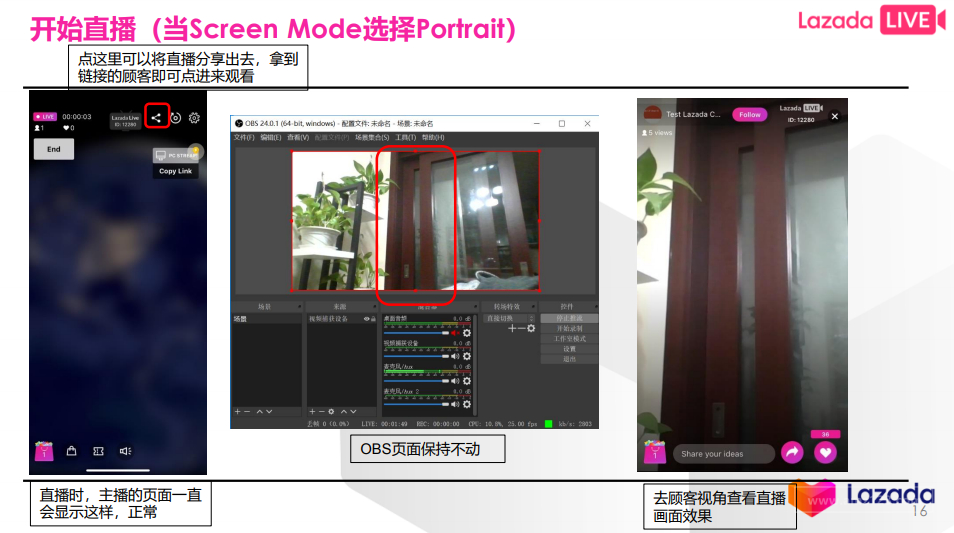Open the 视频捕获设备 mixer gear settings

(467, 356)
